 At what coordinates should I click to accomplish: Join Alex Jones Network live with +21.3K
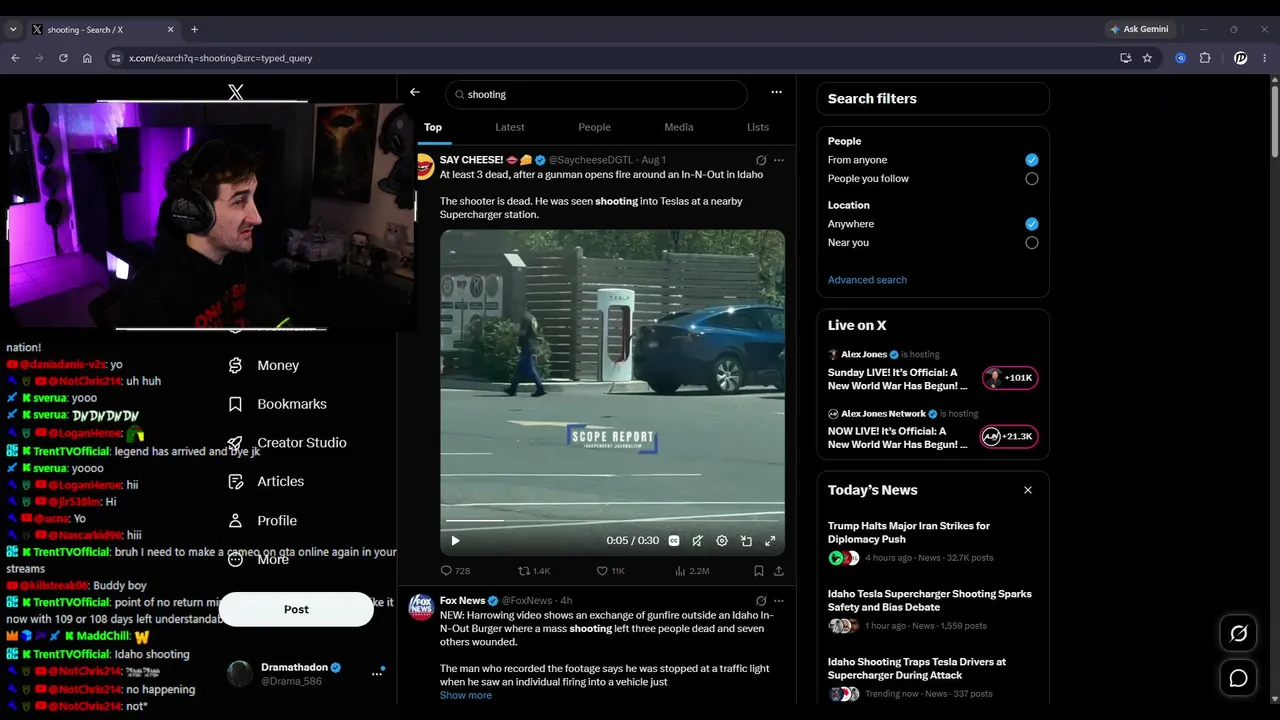click(x=1010, y=437)
